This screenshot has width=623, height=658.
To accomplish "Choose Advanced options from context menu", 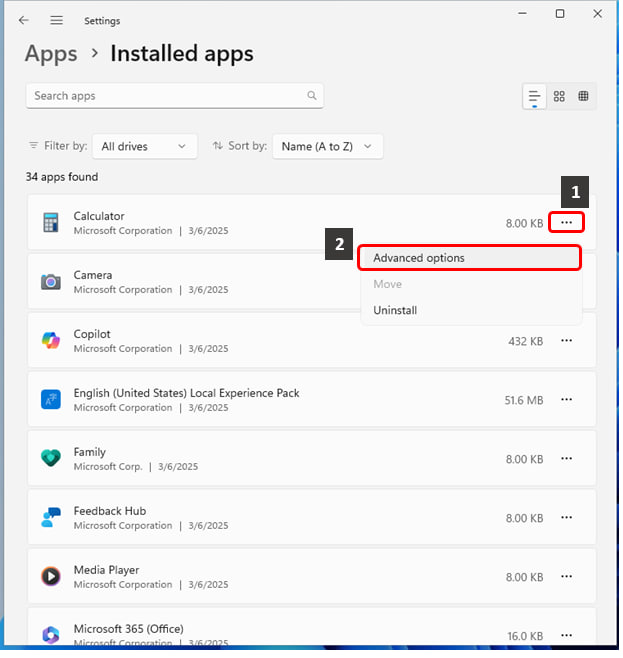I will pyautogui.click(x=469, y=258).
